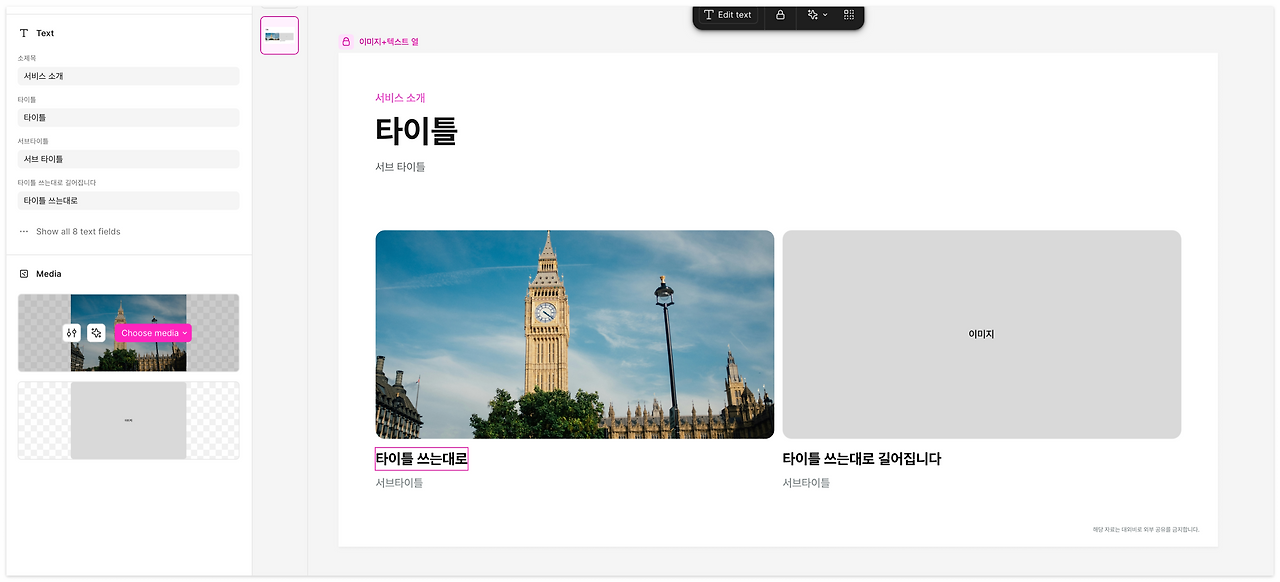1280x582 pixels.
Task: Select the page thumbnail in the left strip
Action: pyautogui.click(x=279, y=35)
